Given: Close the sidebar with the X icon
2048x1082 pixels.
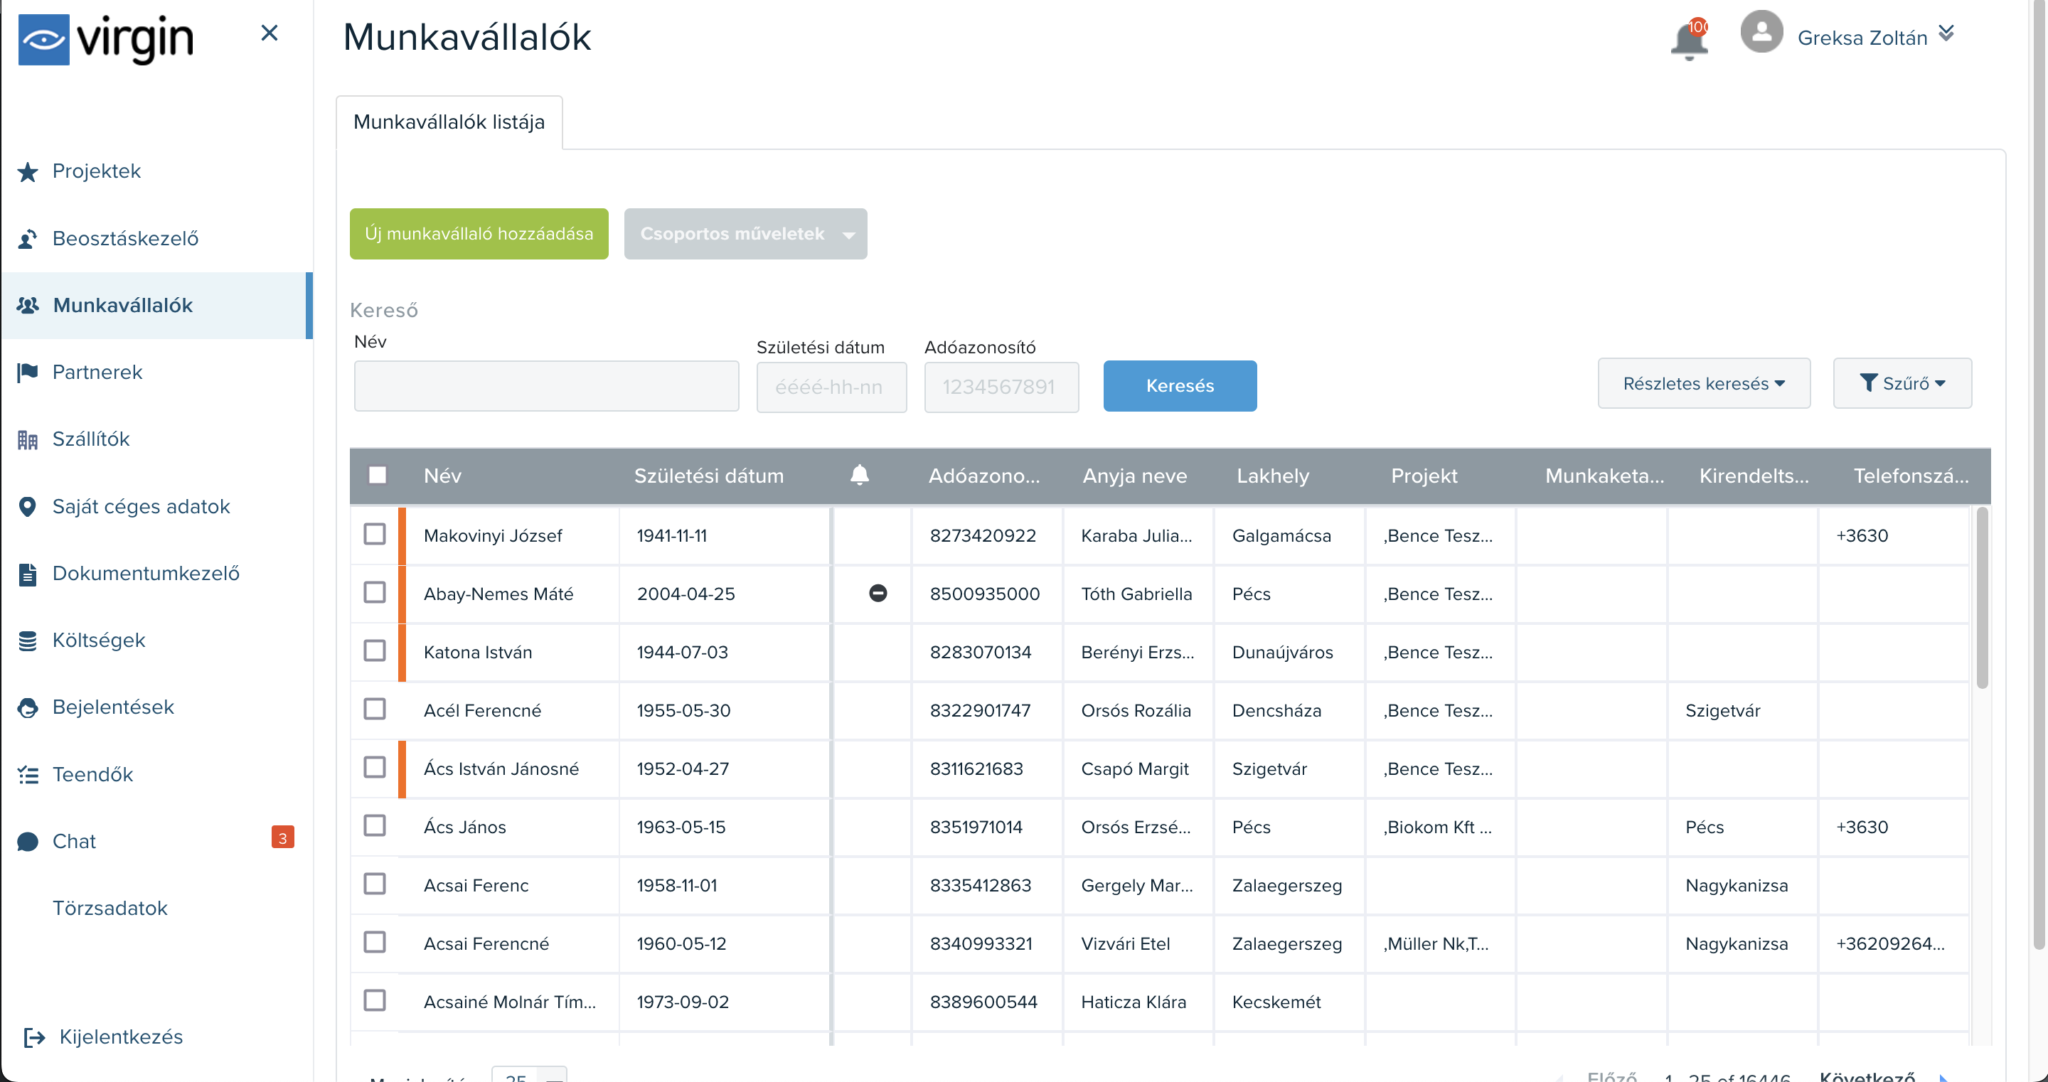Looking at the screenshot, I should click(269, 33).
